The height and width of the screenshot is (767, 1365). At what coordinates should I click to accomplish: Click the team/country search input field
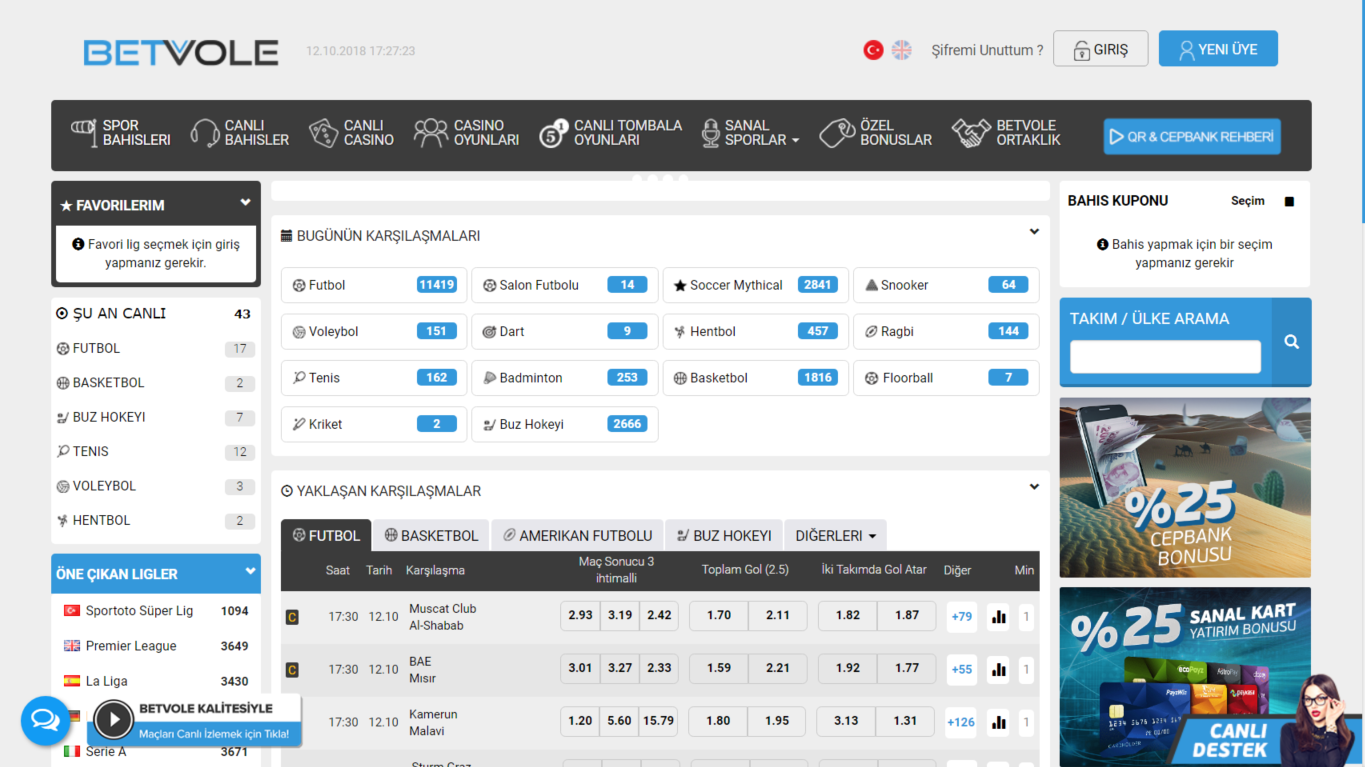pyautogui.click(x=1165, y=357)
